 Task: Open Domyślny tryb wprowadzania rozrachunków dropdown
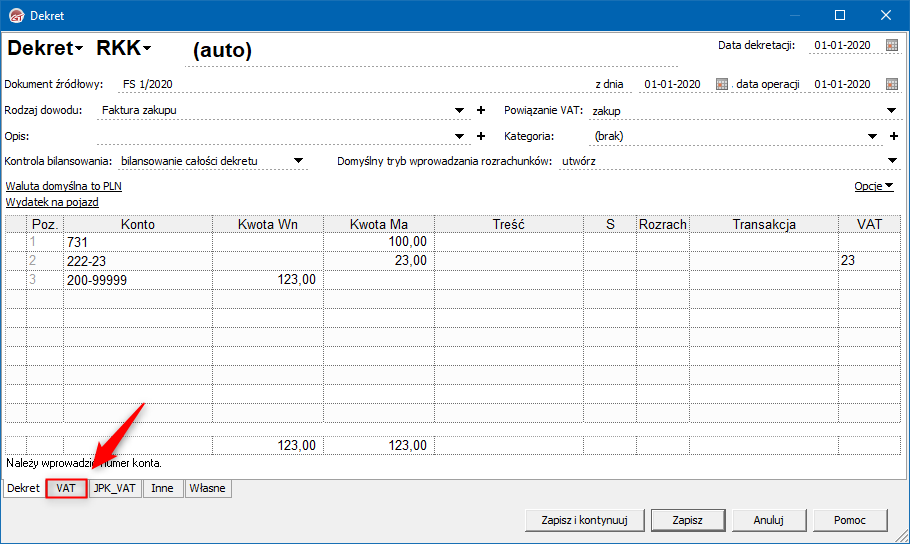coord(892,161)
